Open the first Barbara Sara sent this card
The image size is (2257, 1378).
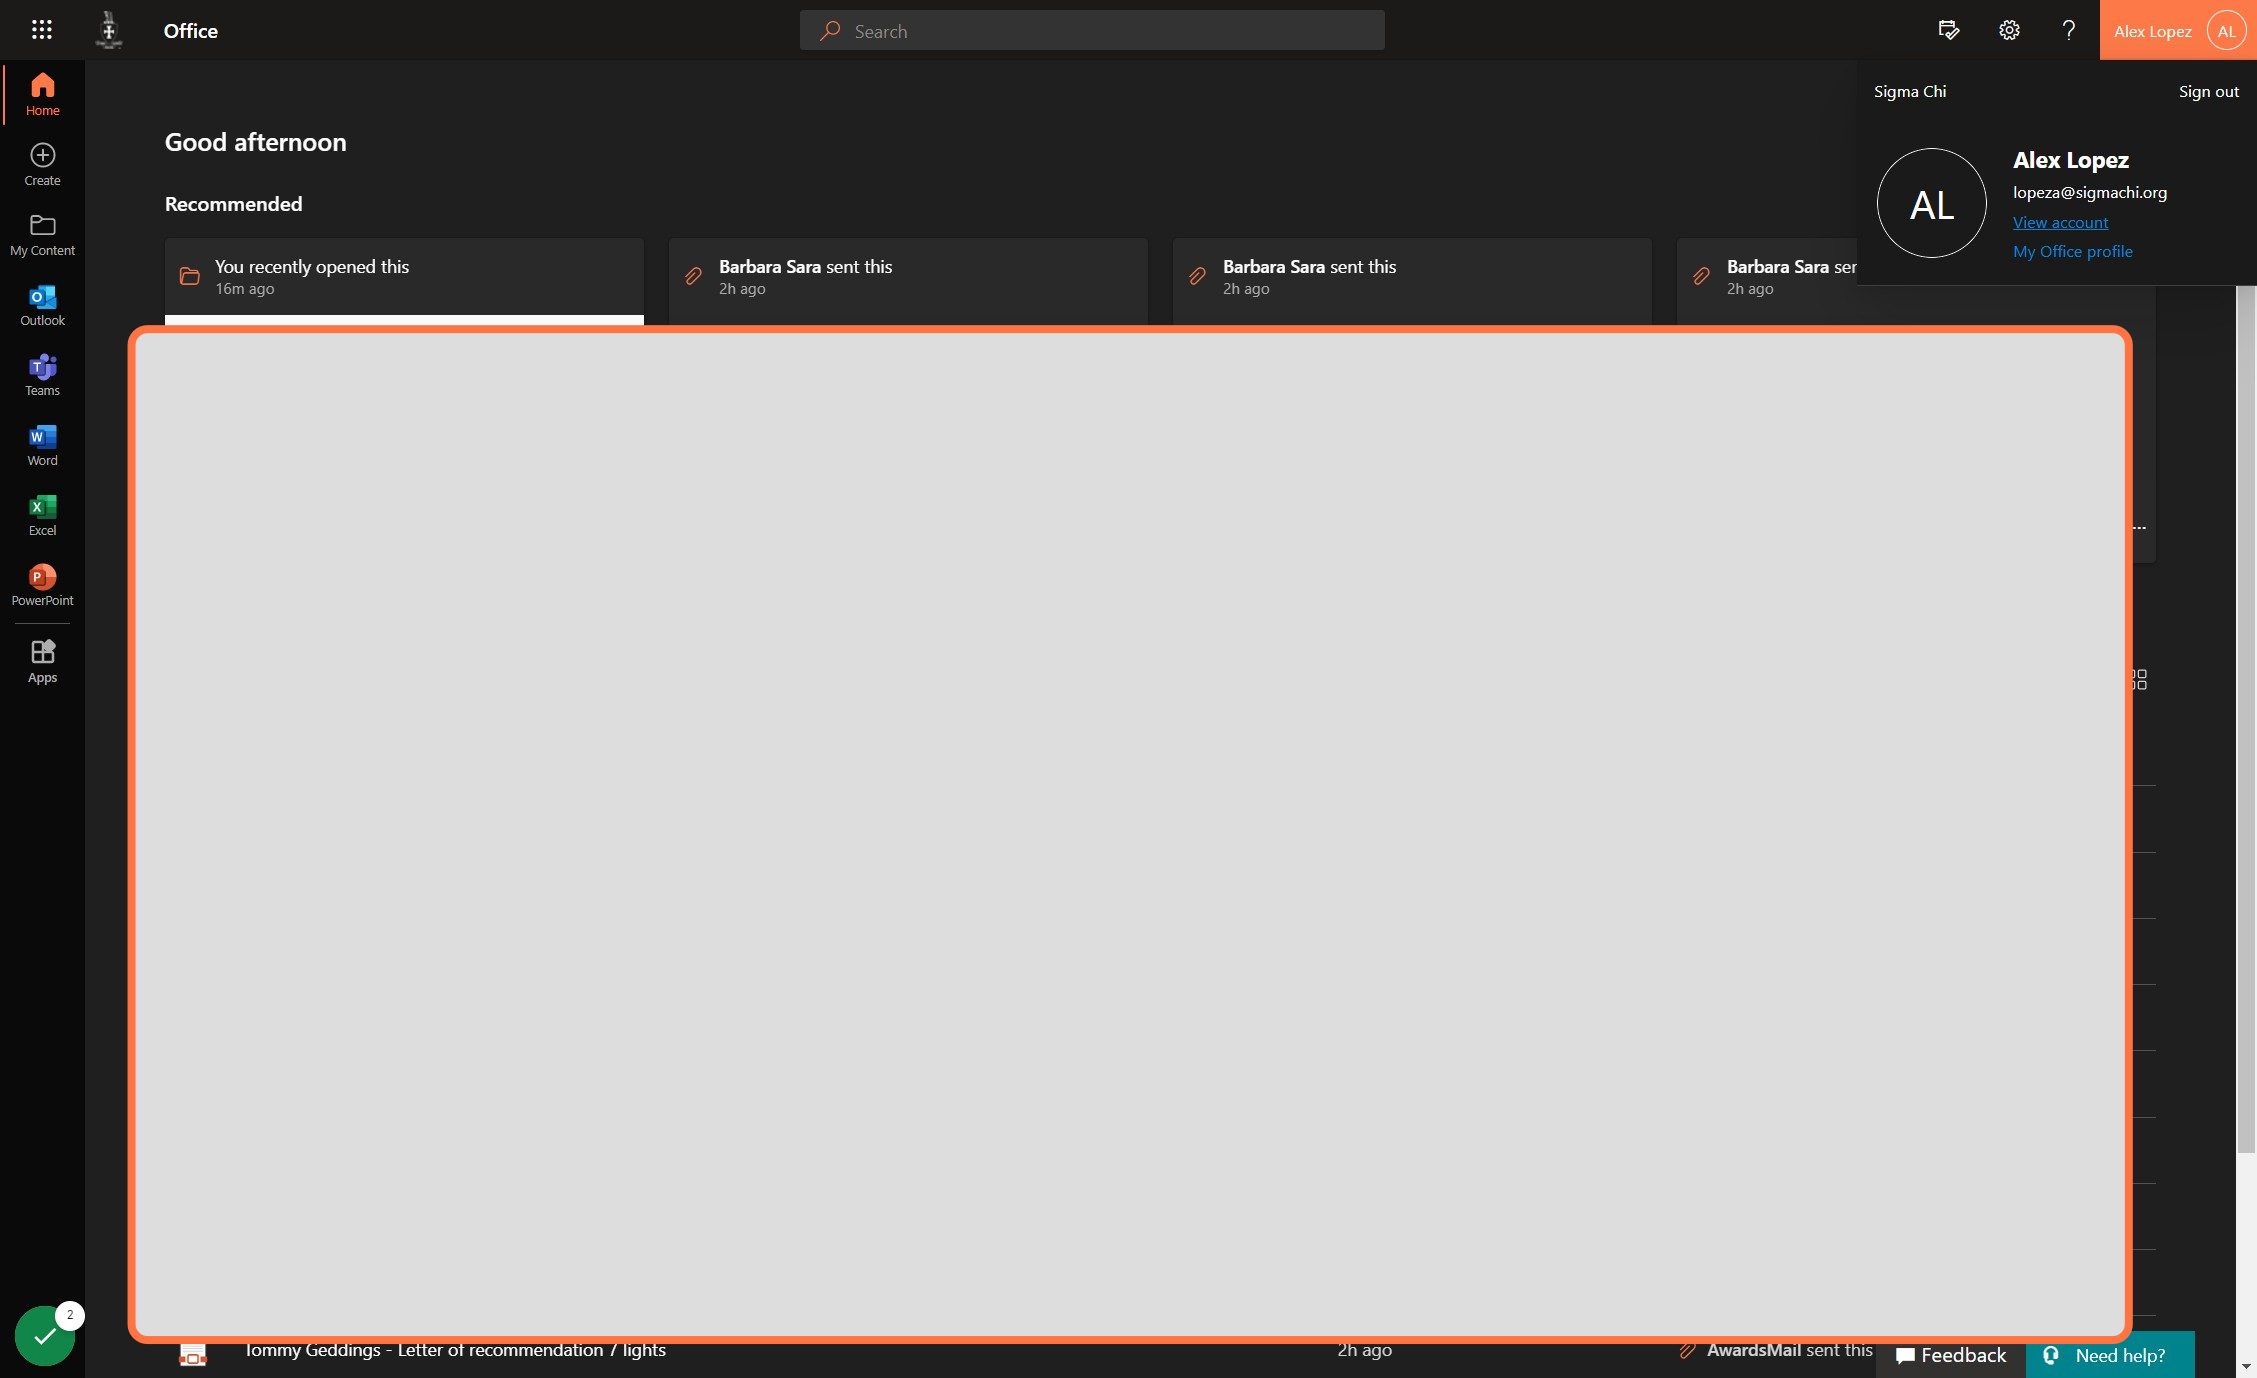[x=908, y=281]
